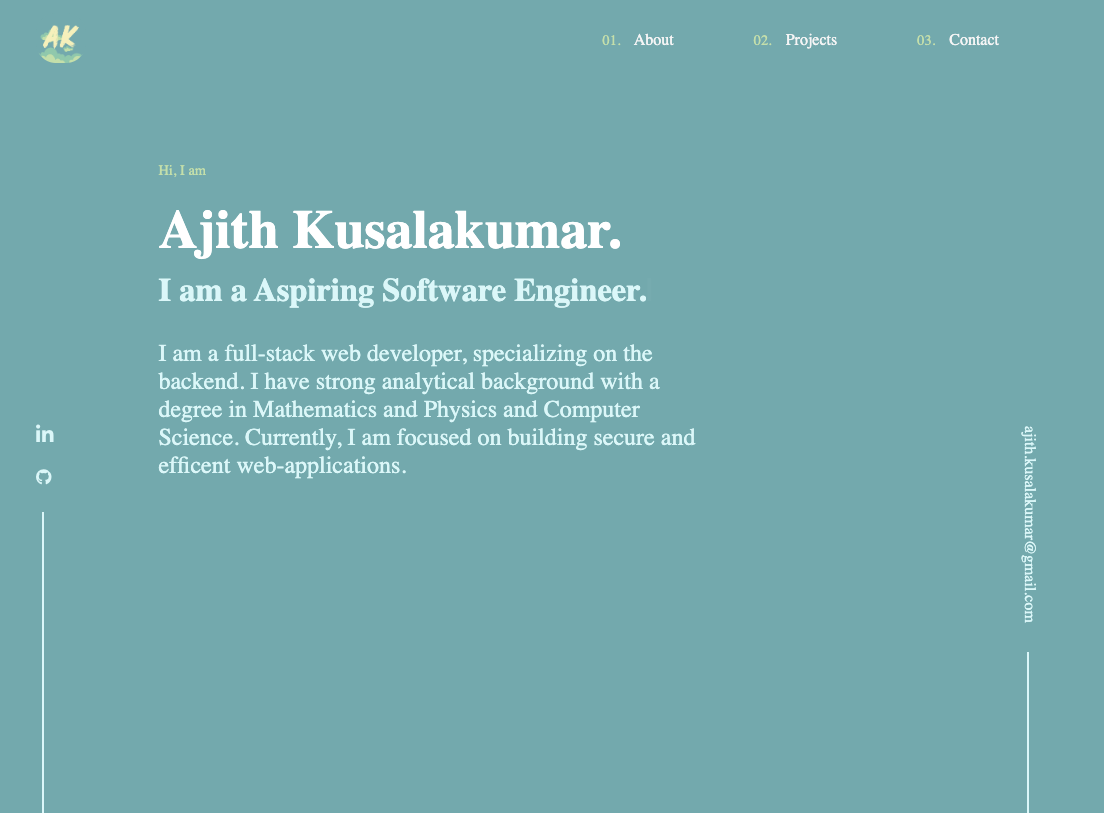
Task: Click the left decorative vertical line
Action: [x=43, y=660]
